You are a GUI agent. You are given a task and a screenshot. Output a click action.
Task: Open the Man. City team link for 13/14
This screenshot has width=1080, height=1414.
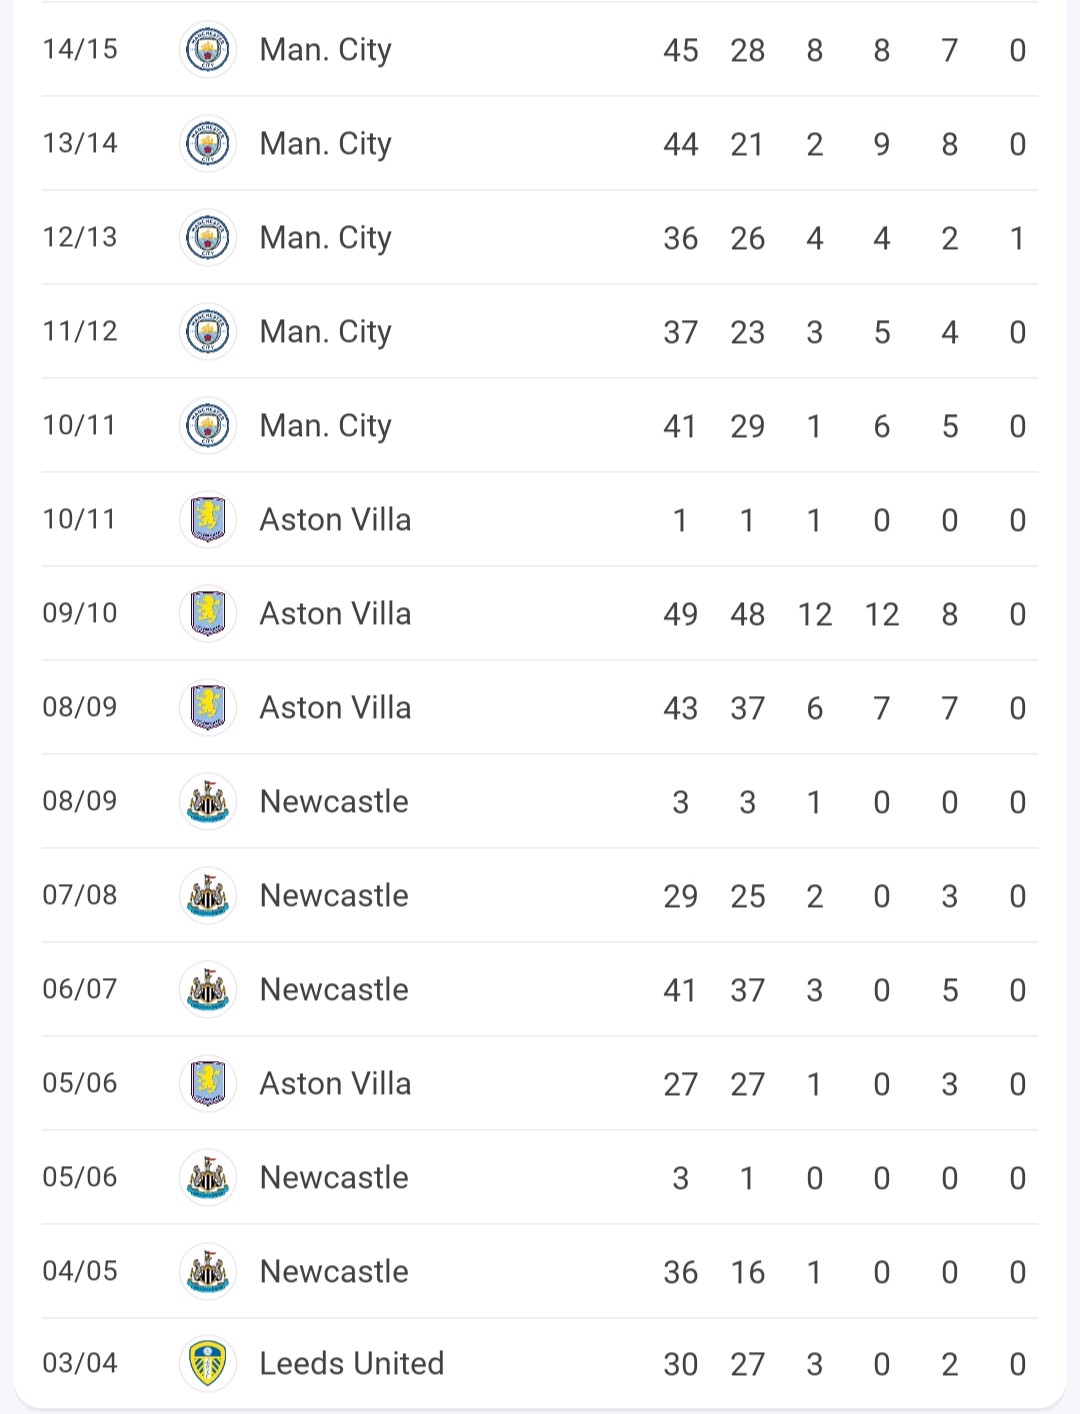coord(325,144)
